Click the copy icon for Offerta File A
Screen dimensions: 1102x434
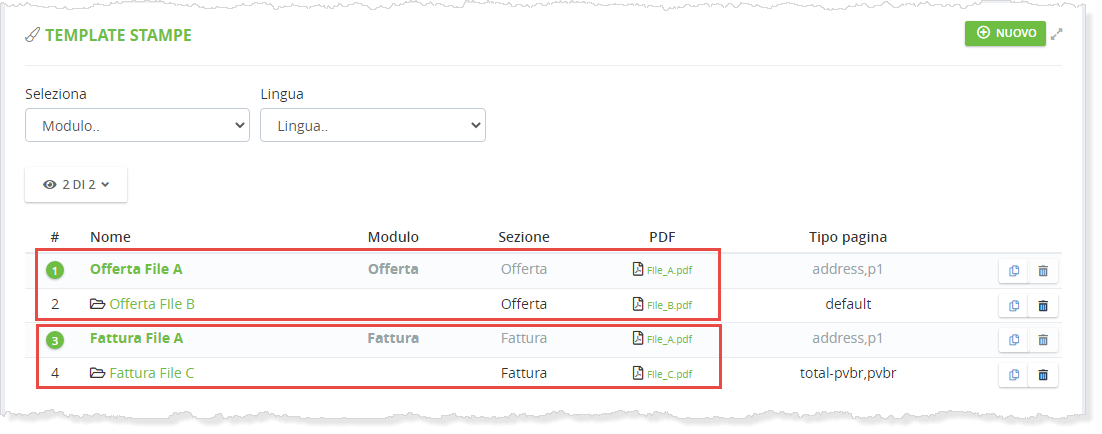tap(1014, 271)
